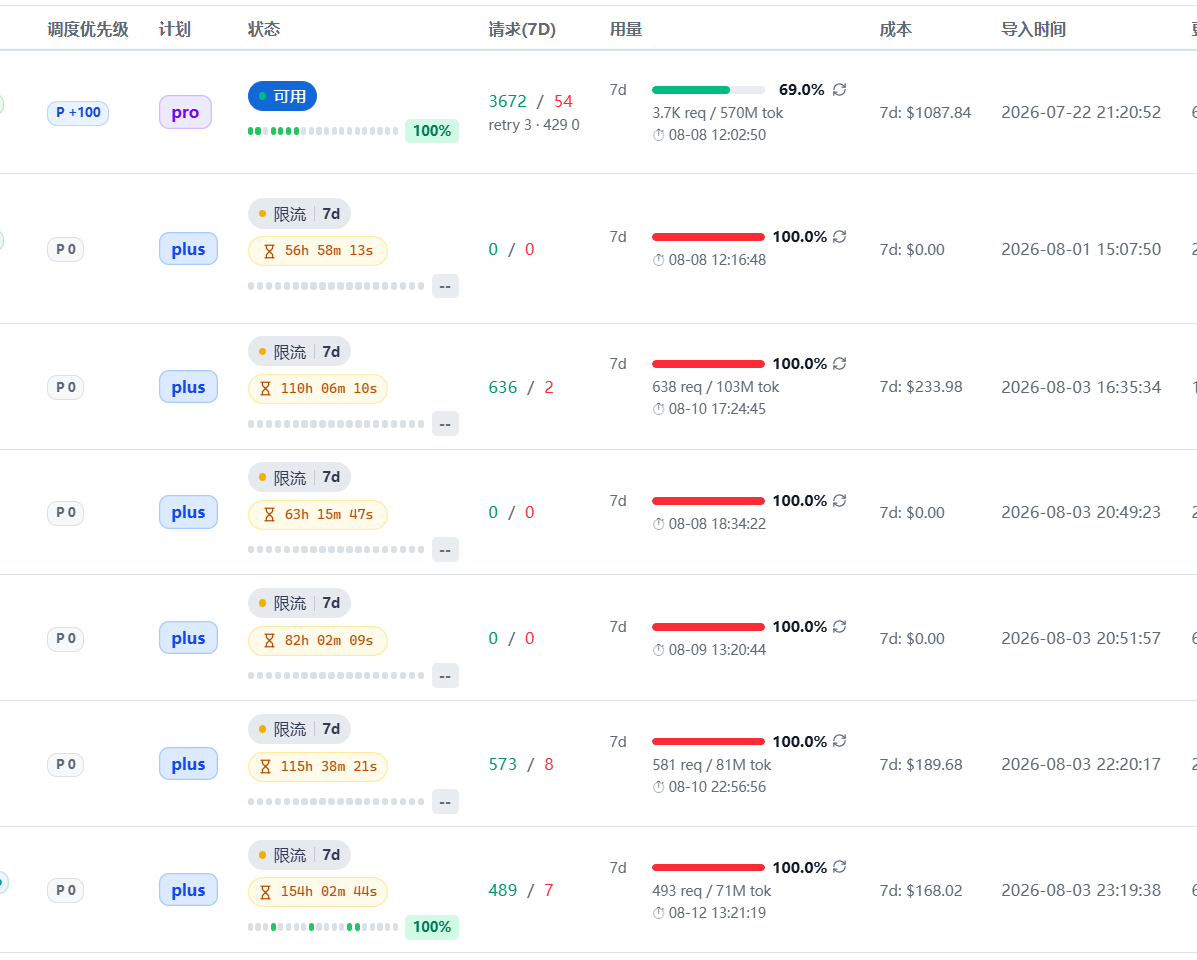Click the import time 2026-08-01 15:07:50
This screenshot has height=960, width=1197.
(1081, 250)
